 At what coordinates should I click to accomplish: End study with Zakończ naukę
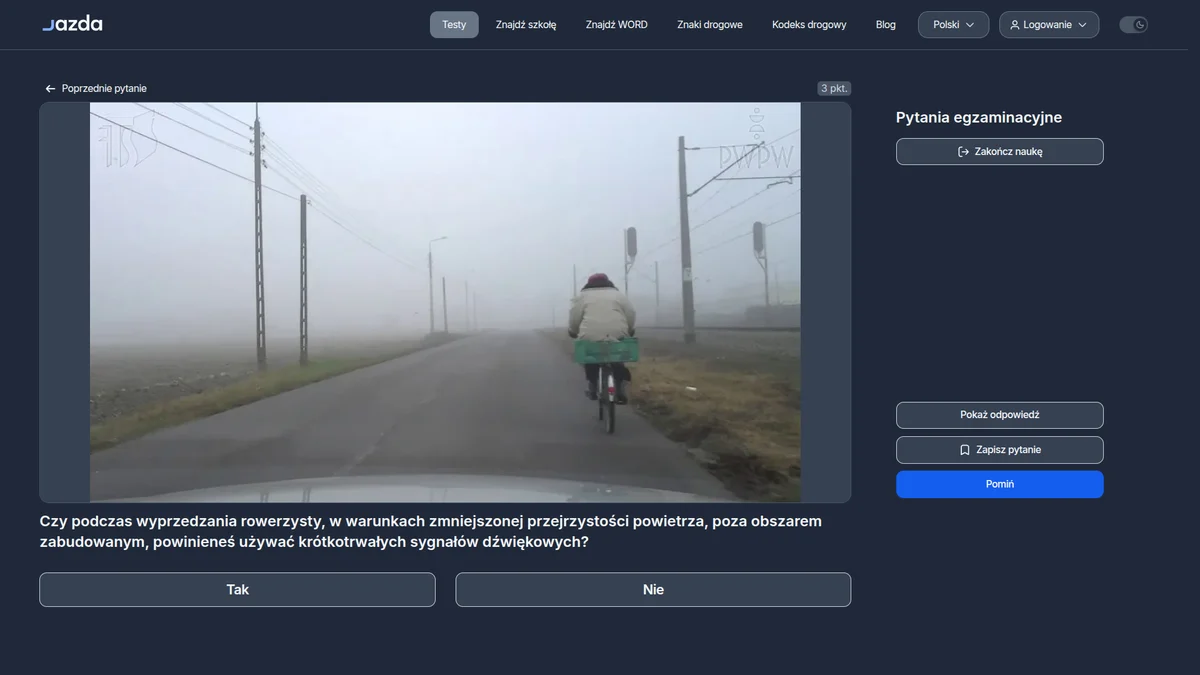[1000, 152]
